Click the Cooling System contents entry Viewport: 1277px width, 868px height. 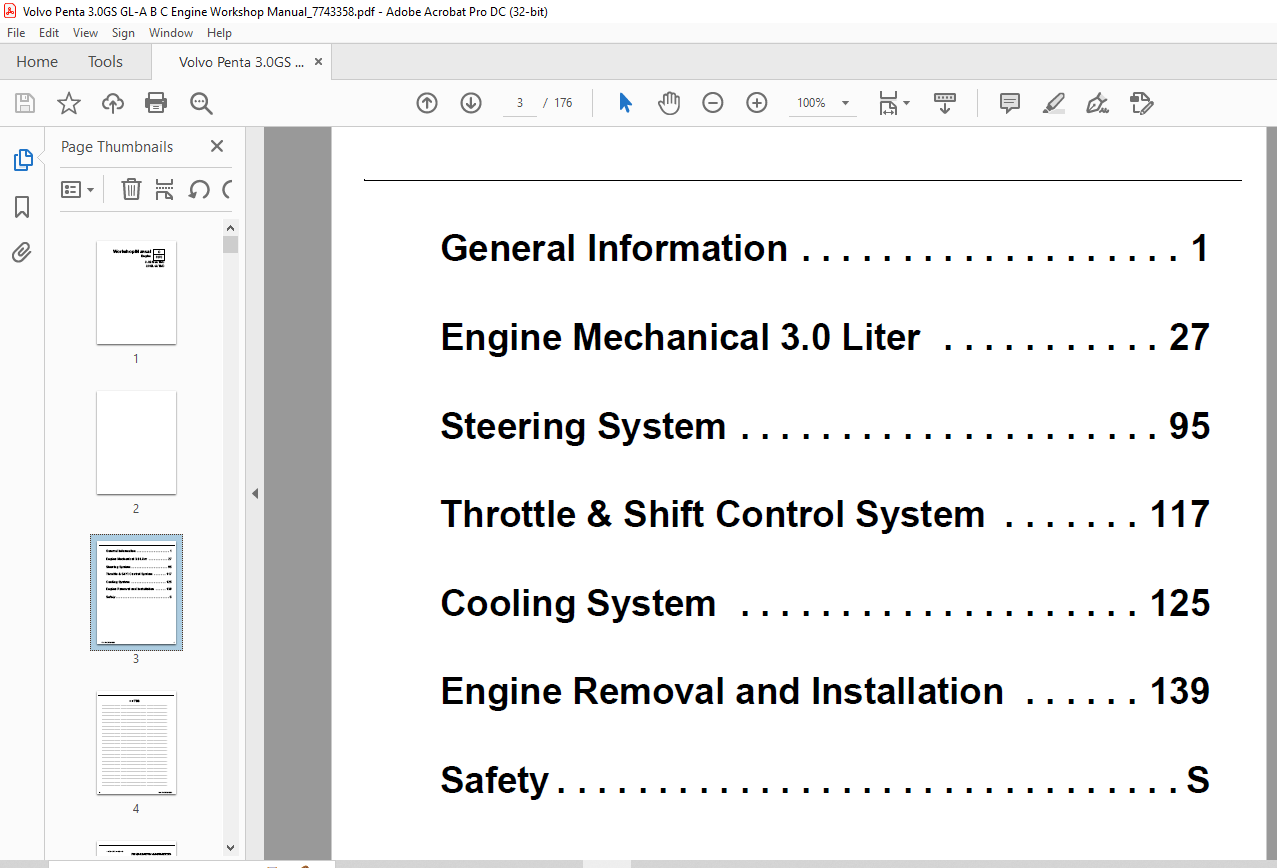[x=825, y=603]
